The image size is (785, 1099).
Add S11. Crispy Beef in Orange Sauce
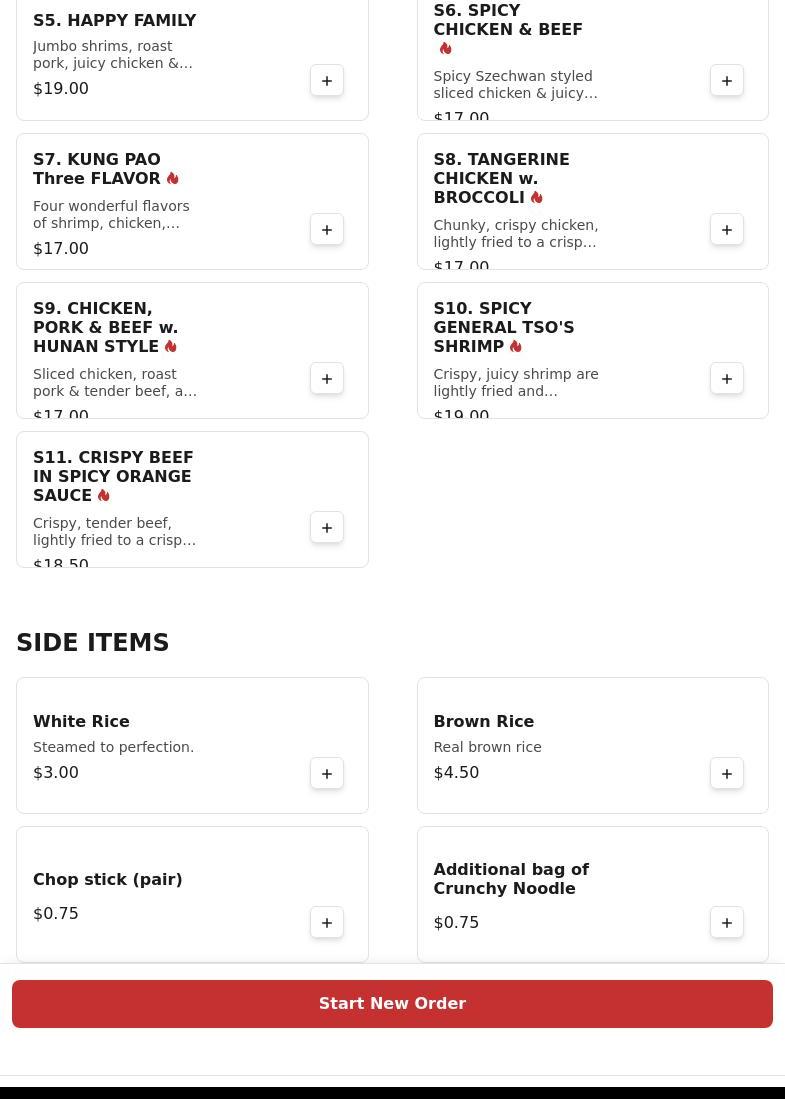click(x=327, y=527)
